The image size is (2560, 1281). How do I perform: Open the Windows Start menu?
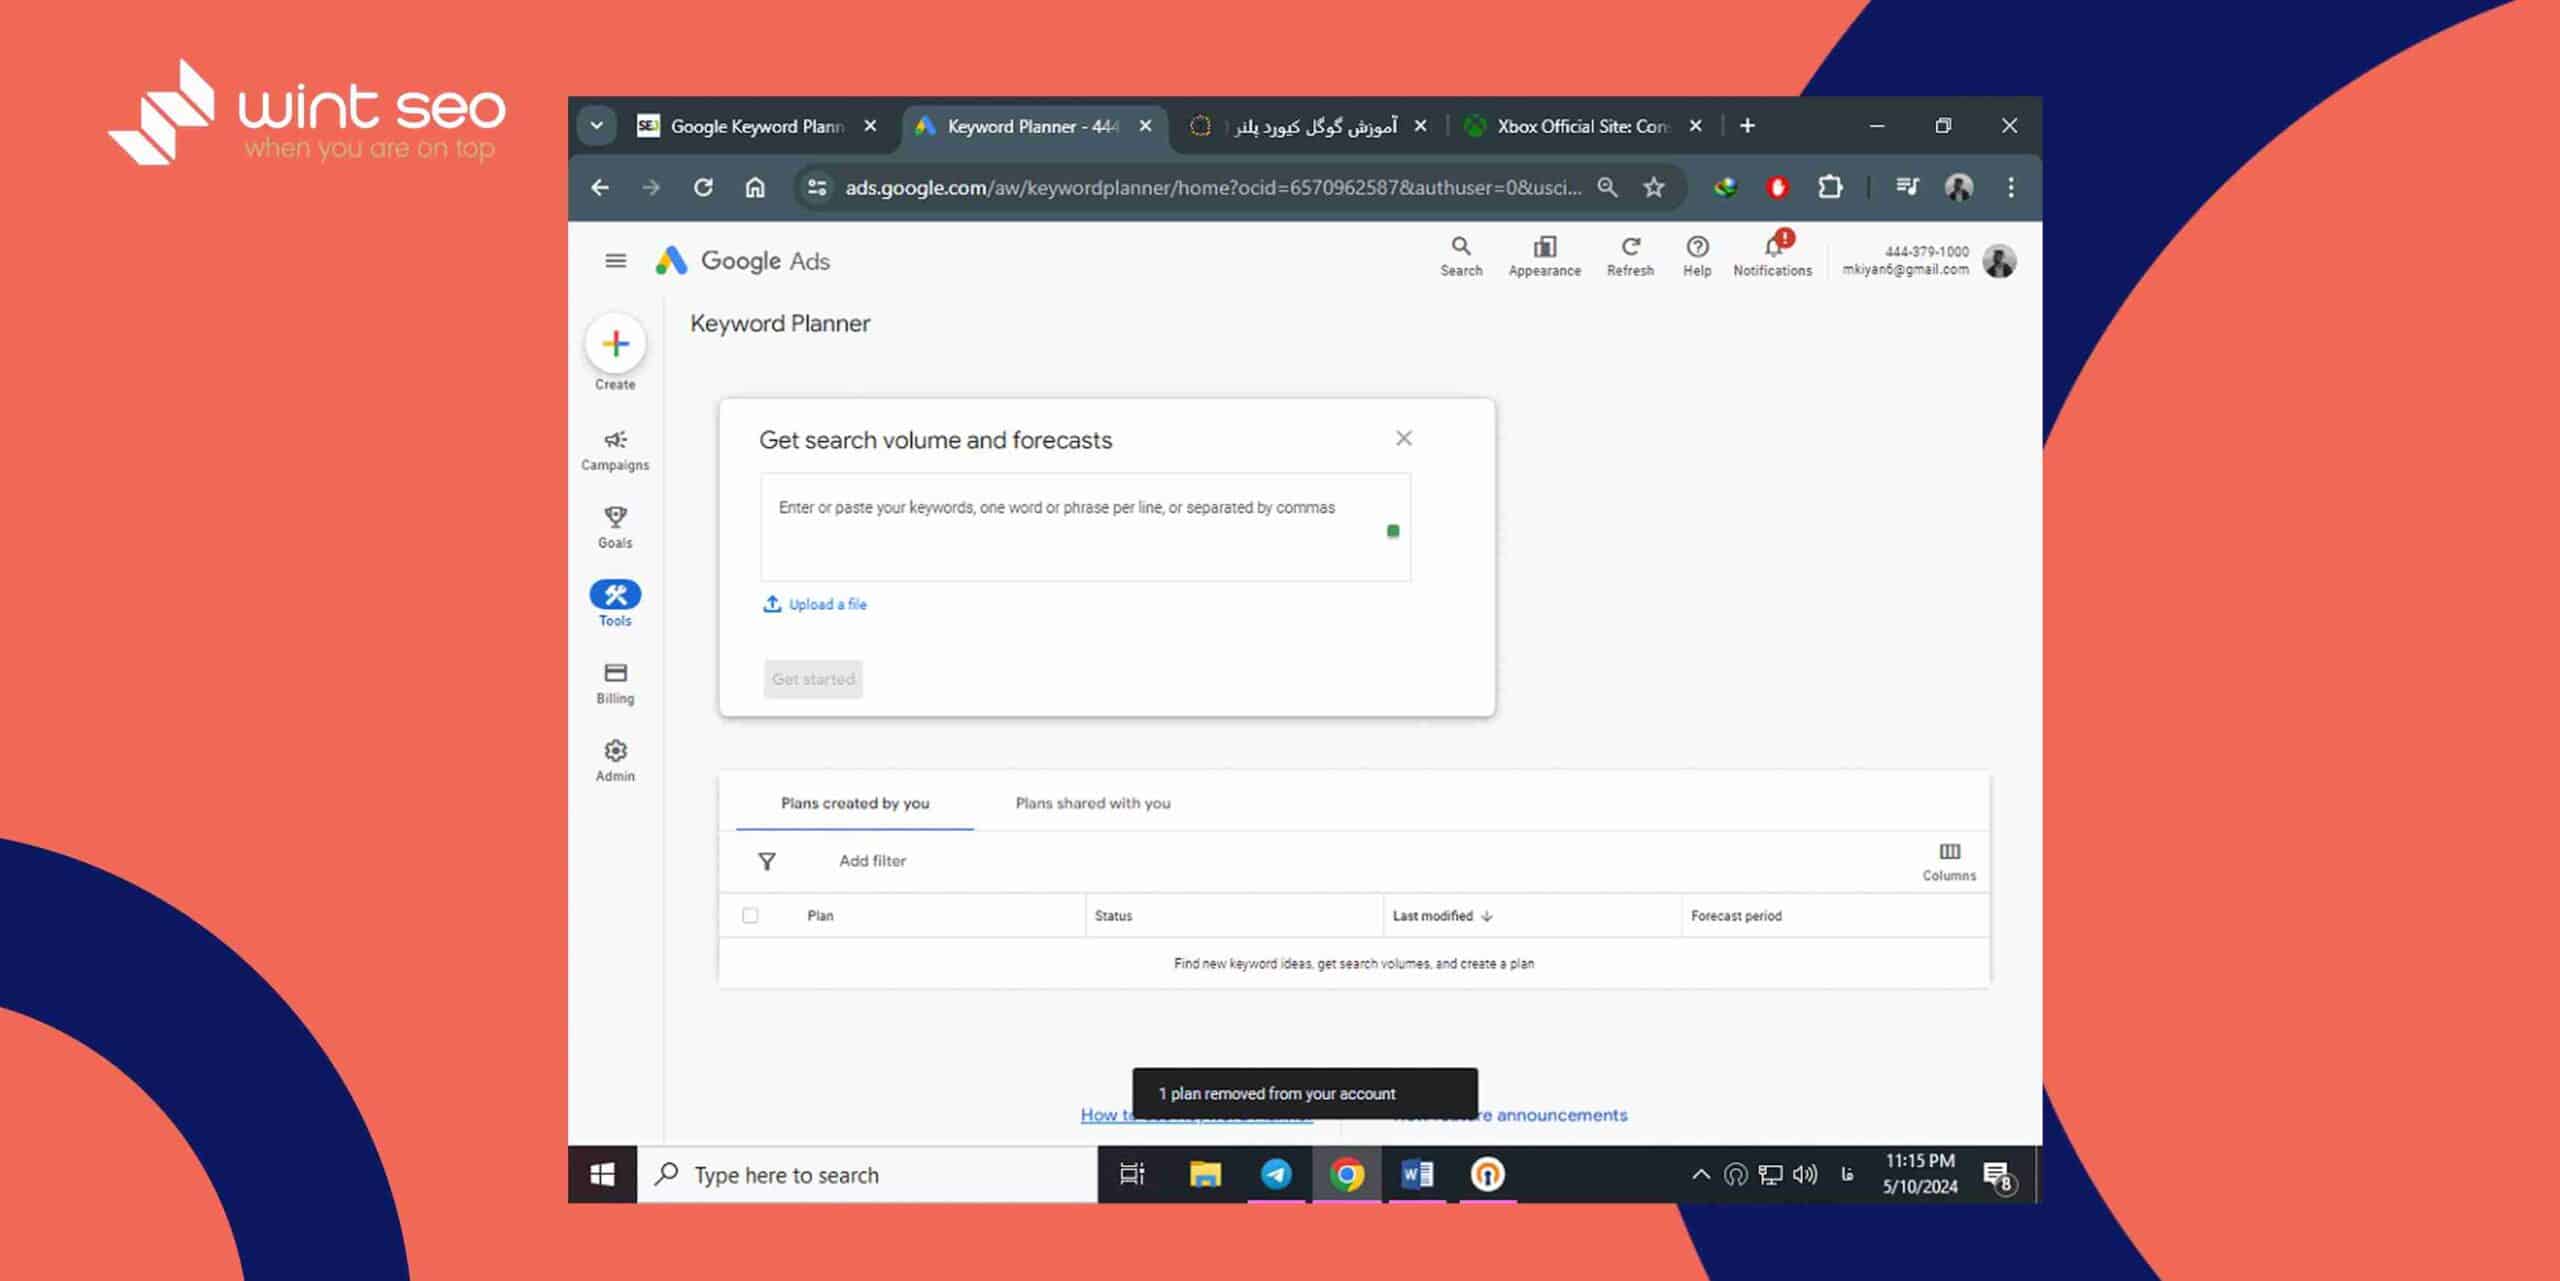pyautogui.click(x=602, y=1174)
